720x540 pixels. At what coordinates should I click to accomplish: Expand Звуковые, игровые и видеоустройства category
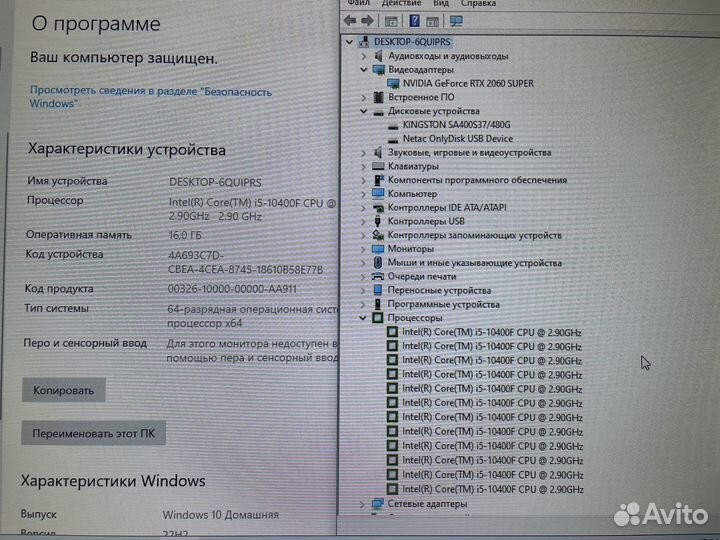[x=364, y=152]
